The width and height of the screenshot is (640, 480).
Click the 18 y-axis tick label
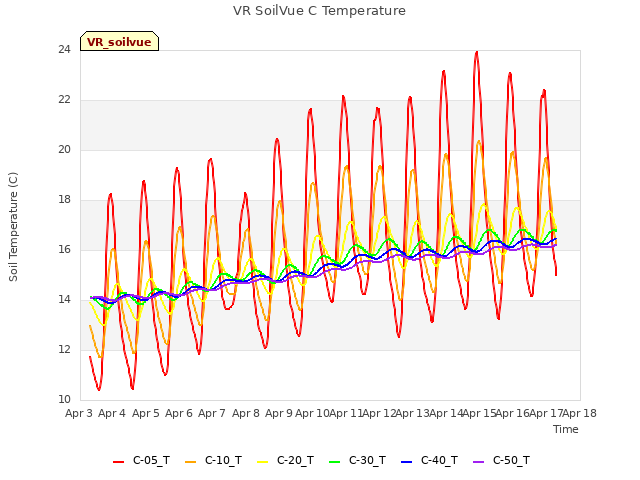[x=64, y=200]
